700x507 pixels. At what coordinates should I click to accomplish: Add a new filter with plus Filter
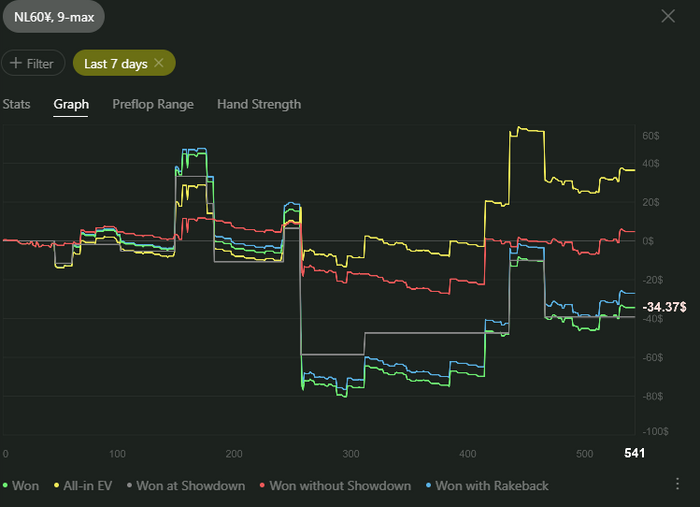coord(32,63)
